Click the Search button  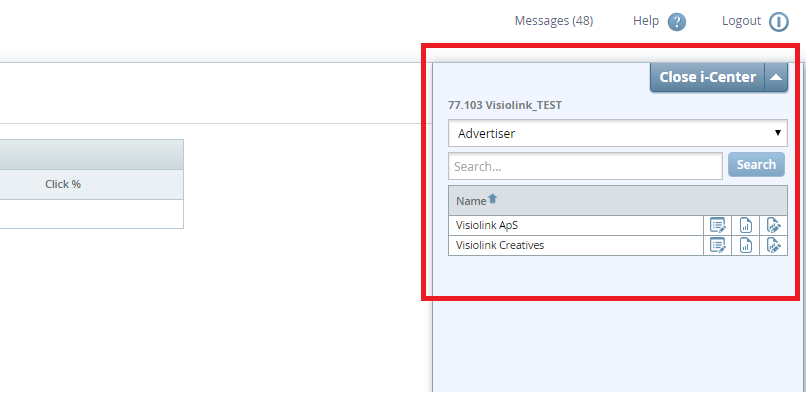click(756, 165)
